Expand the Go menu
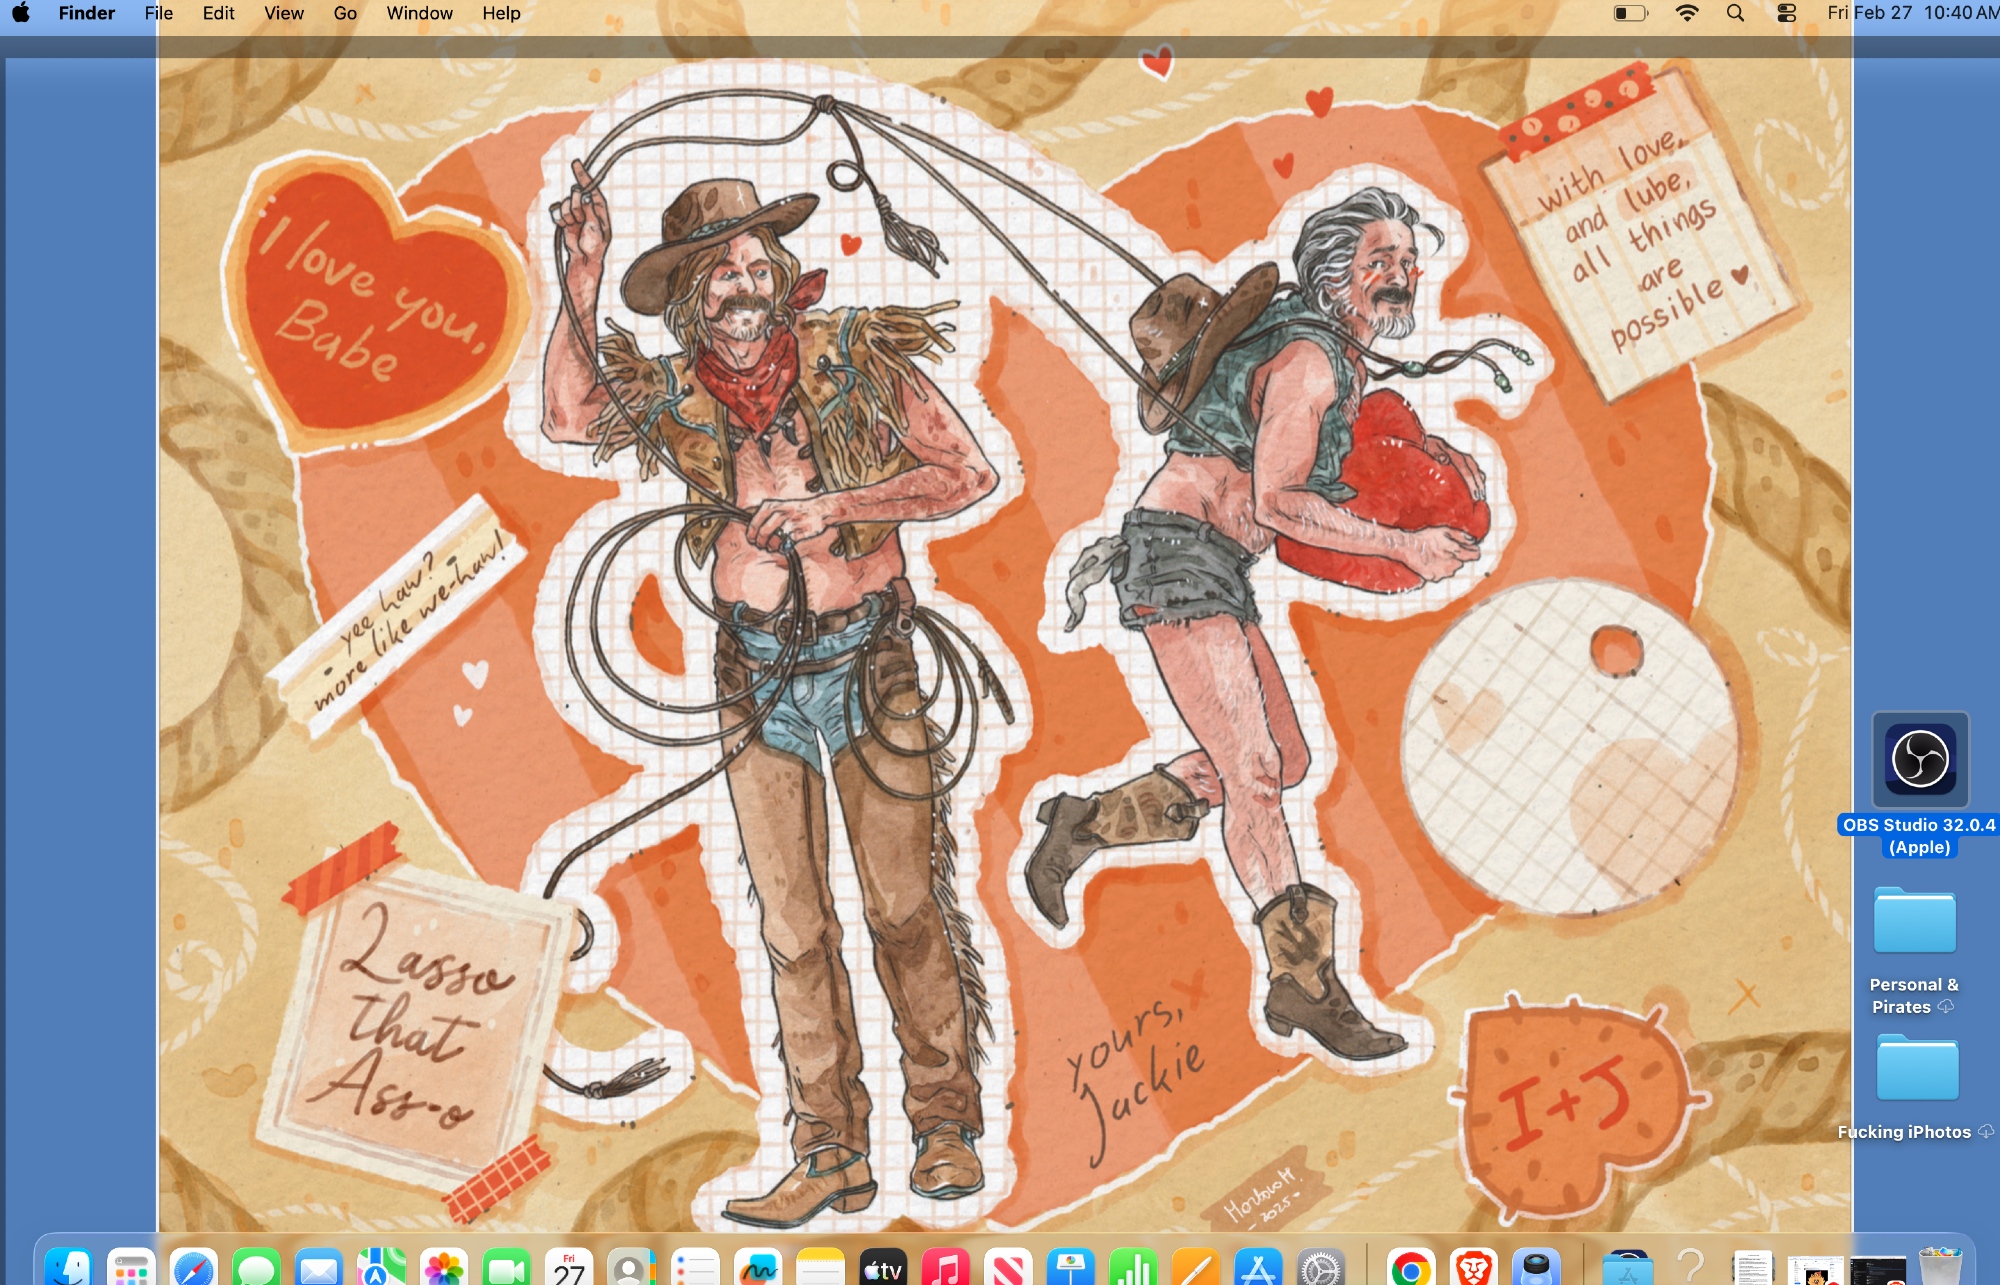This screenshot has height=1285, width=2000. [x=345, y=13]
